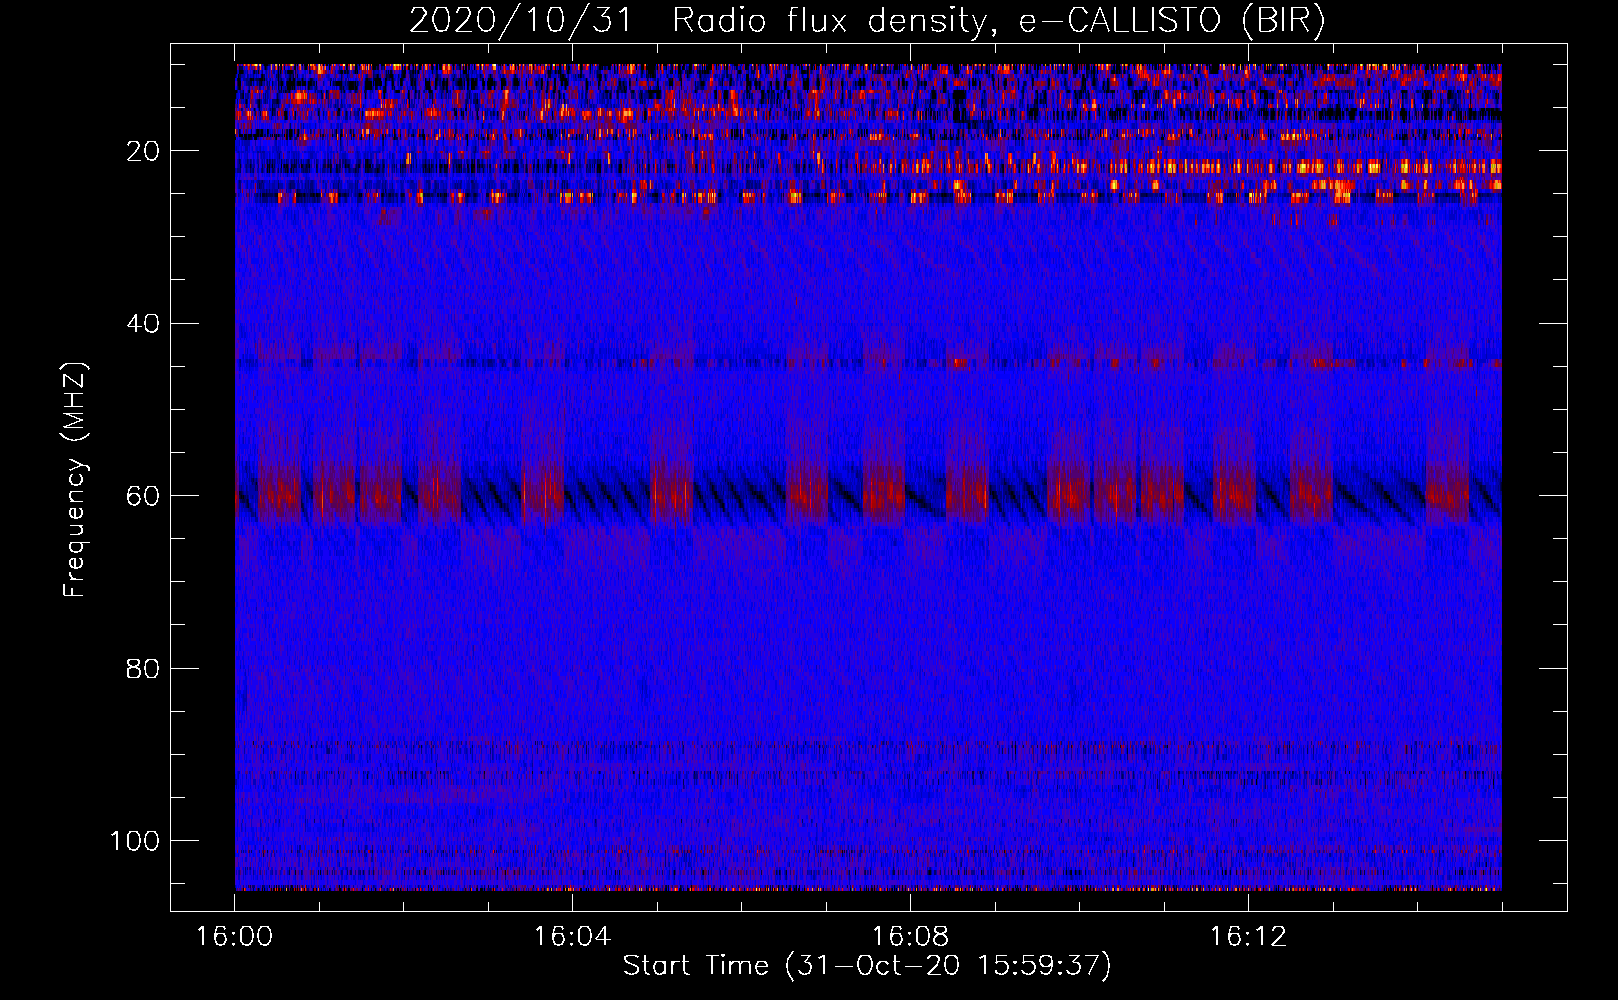The image size is (1618, 1000).
Task: Click the 40 frequency tick label
Action: [x=143, y=324]
